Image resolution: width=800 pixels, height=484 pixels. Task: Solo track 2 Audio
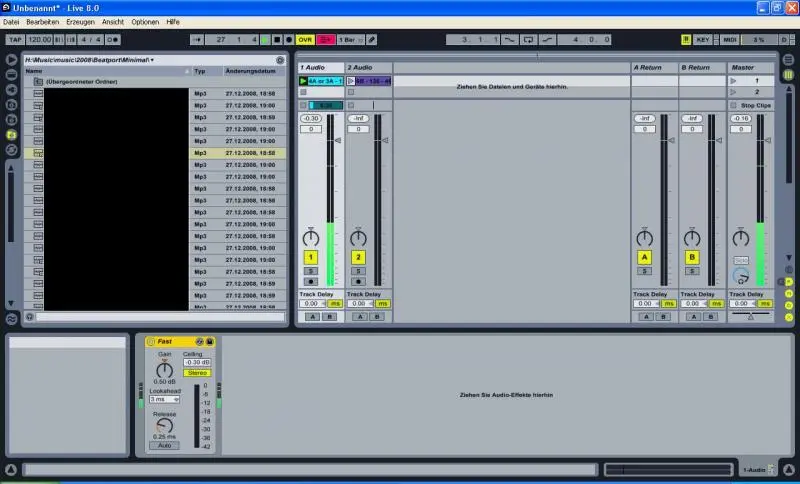[358, 271]
